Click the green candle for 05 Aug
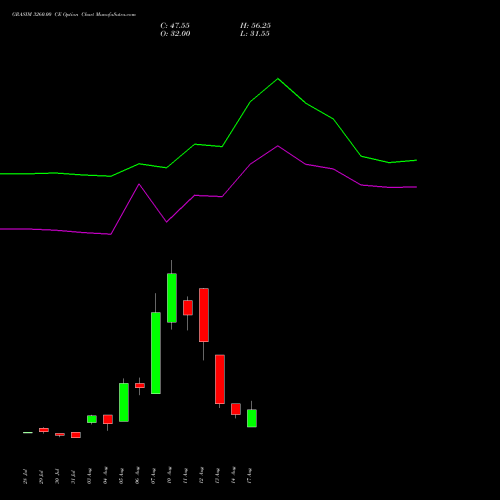This screenshot has width=500, height=500. pos(124,403)
